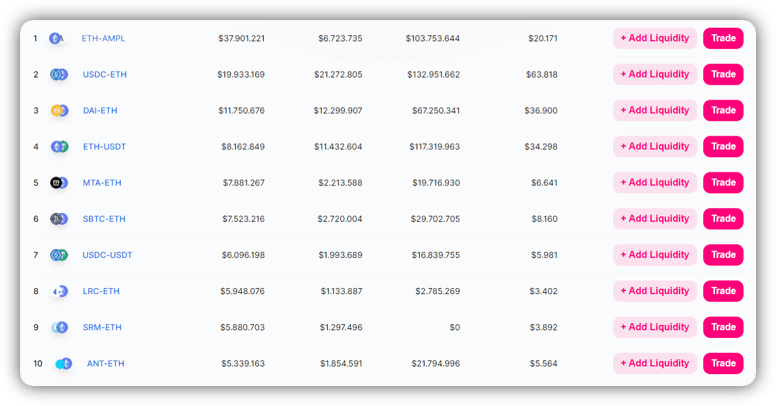
Task: Click the USDC-ETH token pair icon
Action: pyautogui.click(x=59, y=74)
